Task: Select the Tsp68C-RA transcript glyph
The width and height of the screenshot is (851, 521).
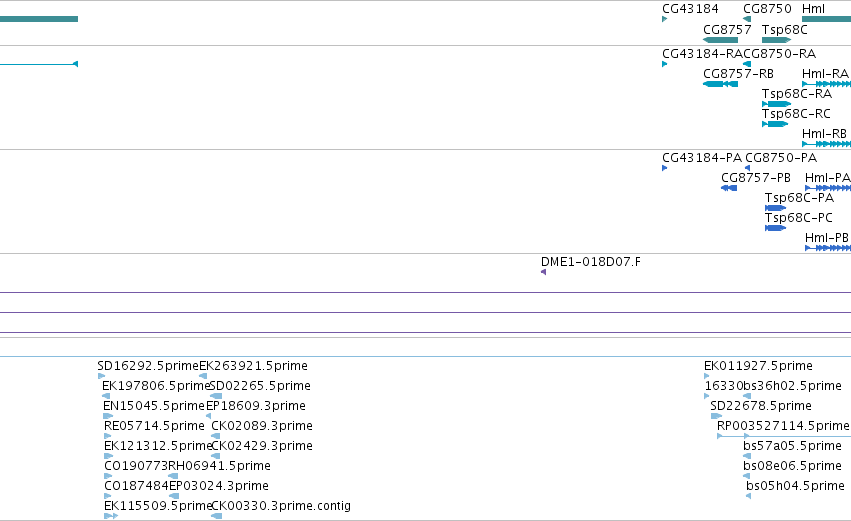Action: point(777,104)
